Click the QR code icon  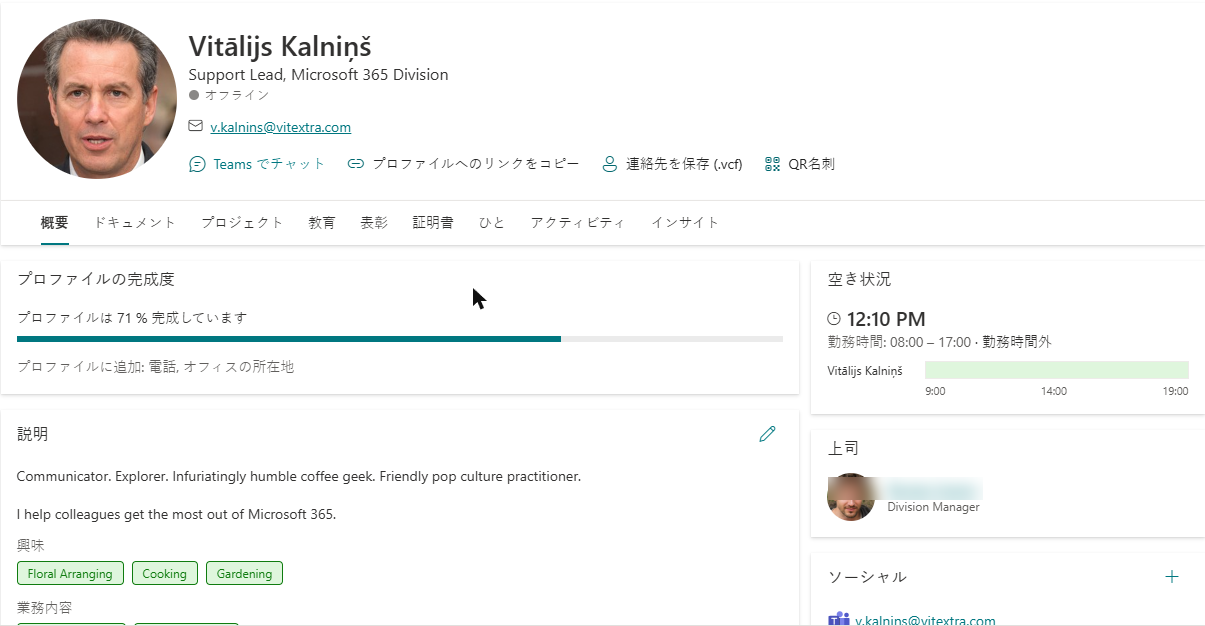pos(772,164)
